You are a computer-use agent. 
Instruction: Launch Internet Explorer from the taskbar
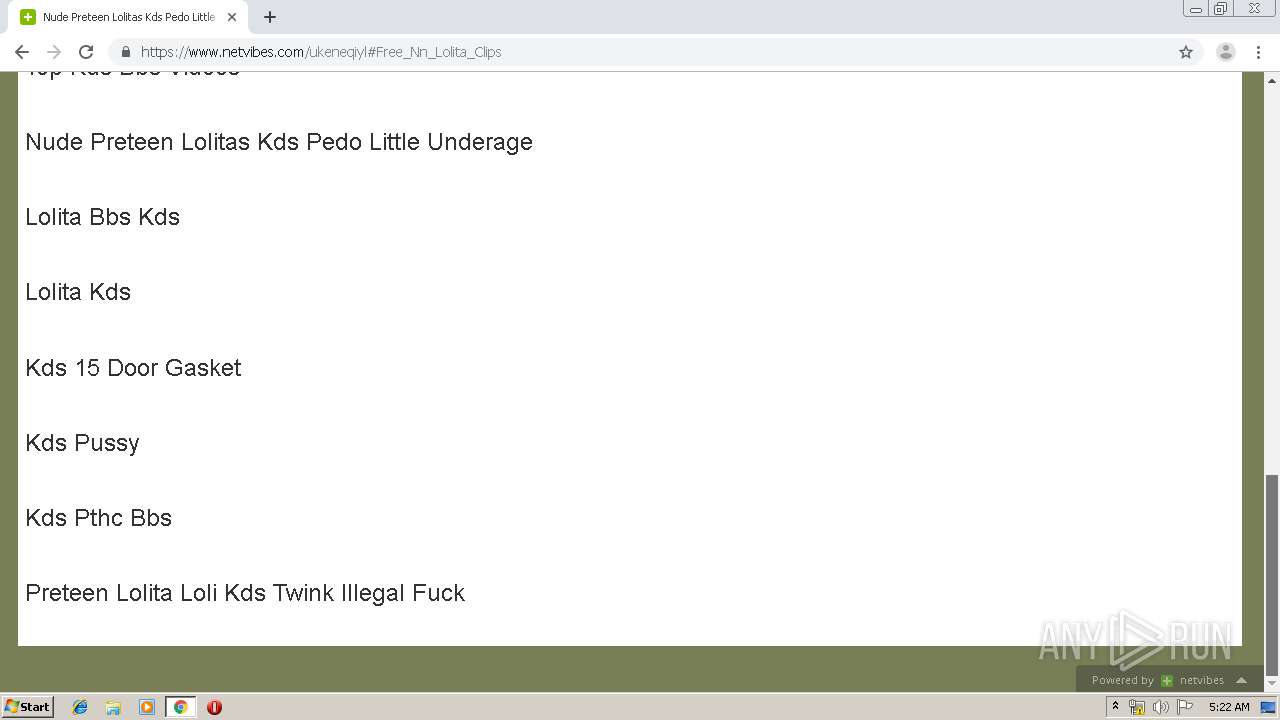coord(80,707)
